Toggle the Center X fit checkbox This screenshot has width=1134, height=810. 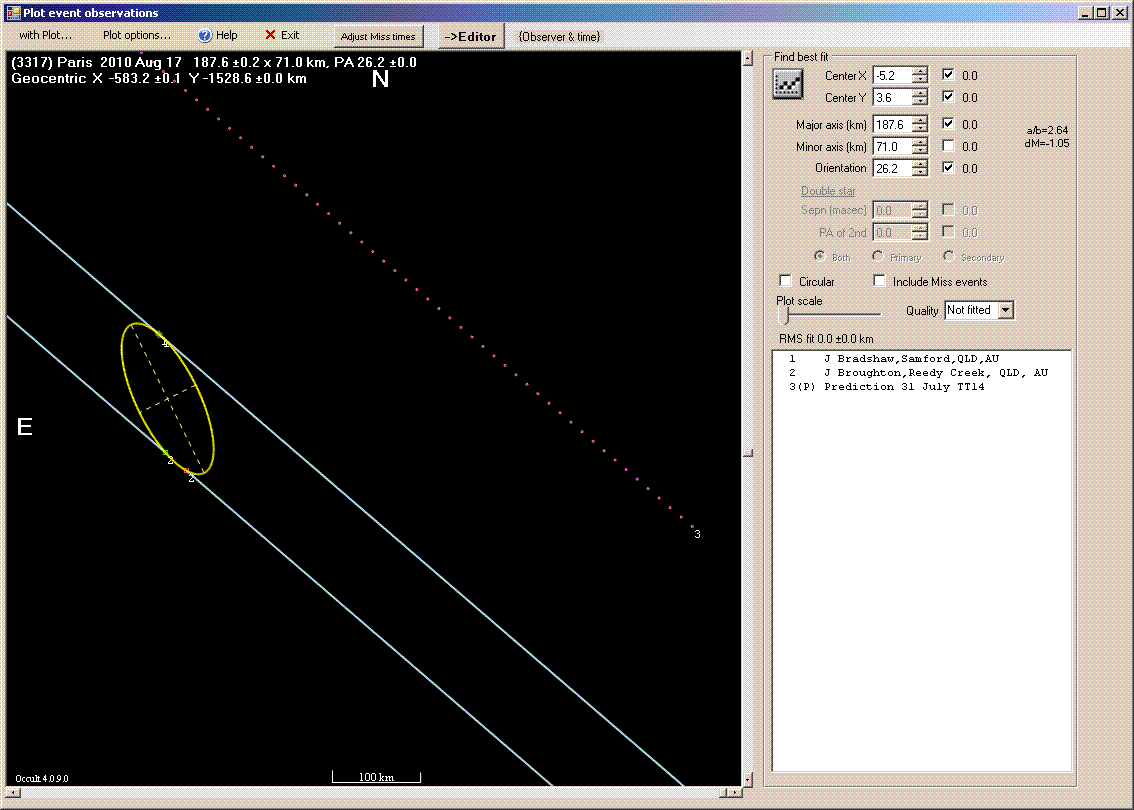pos(948,74)
